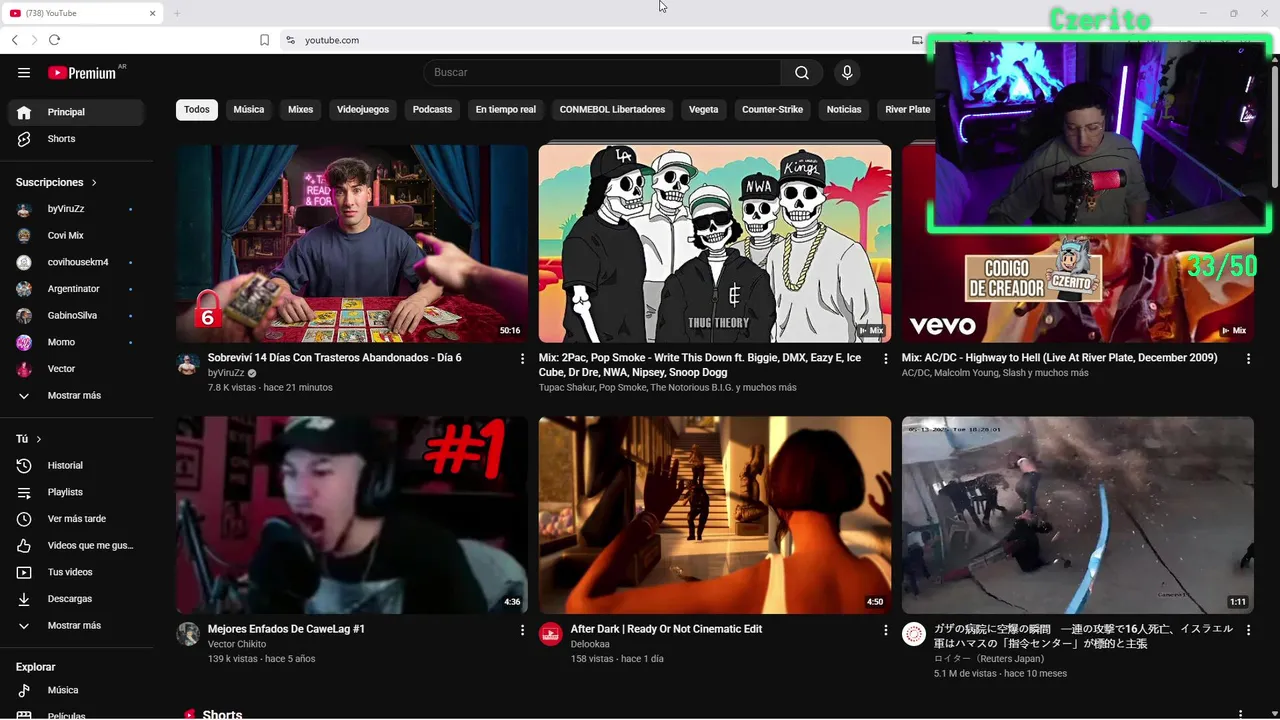Image resolution: width=1280 pixels, height=720 pixels.
Task: Open options menu for Shorts shelf
Action: [1240, 714]
